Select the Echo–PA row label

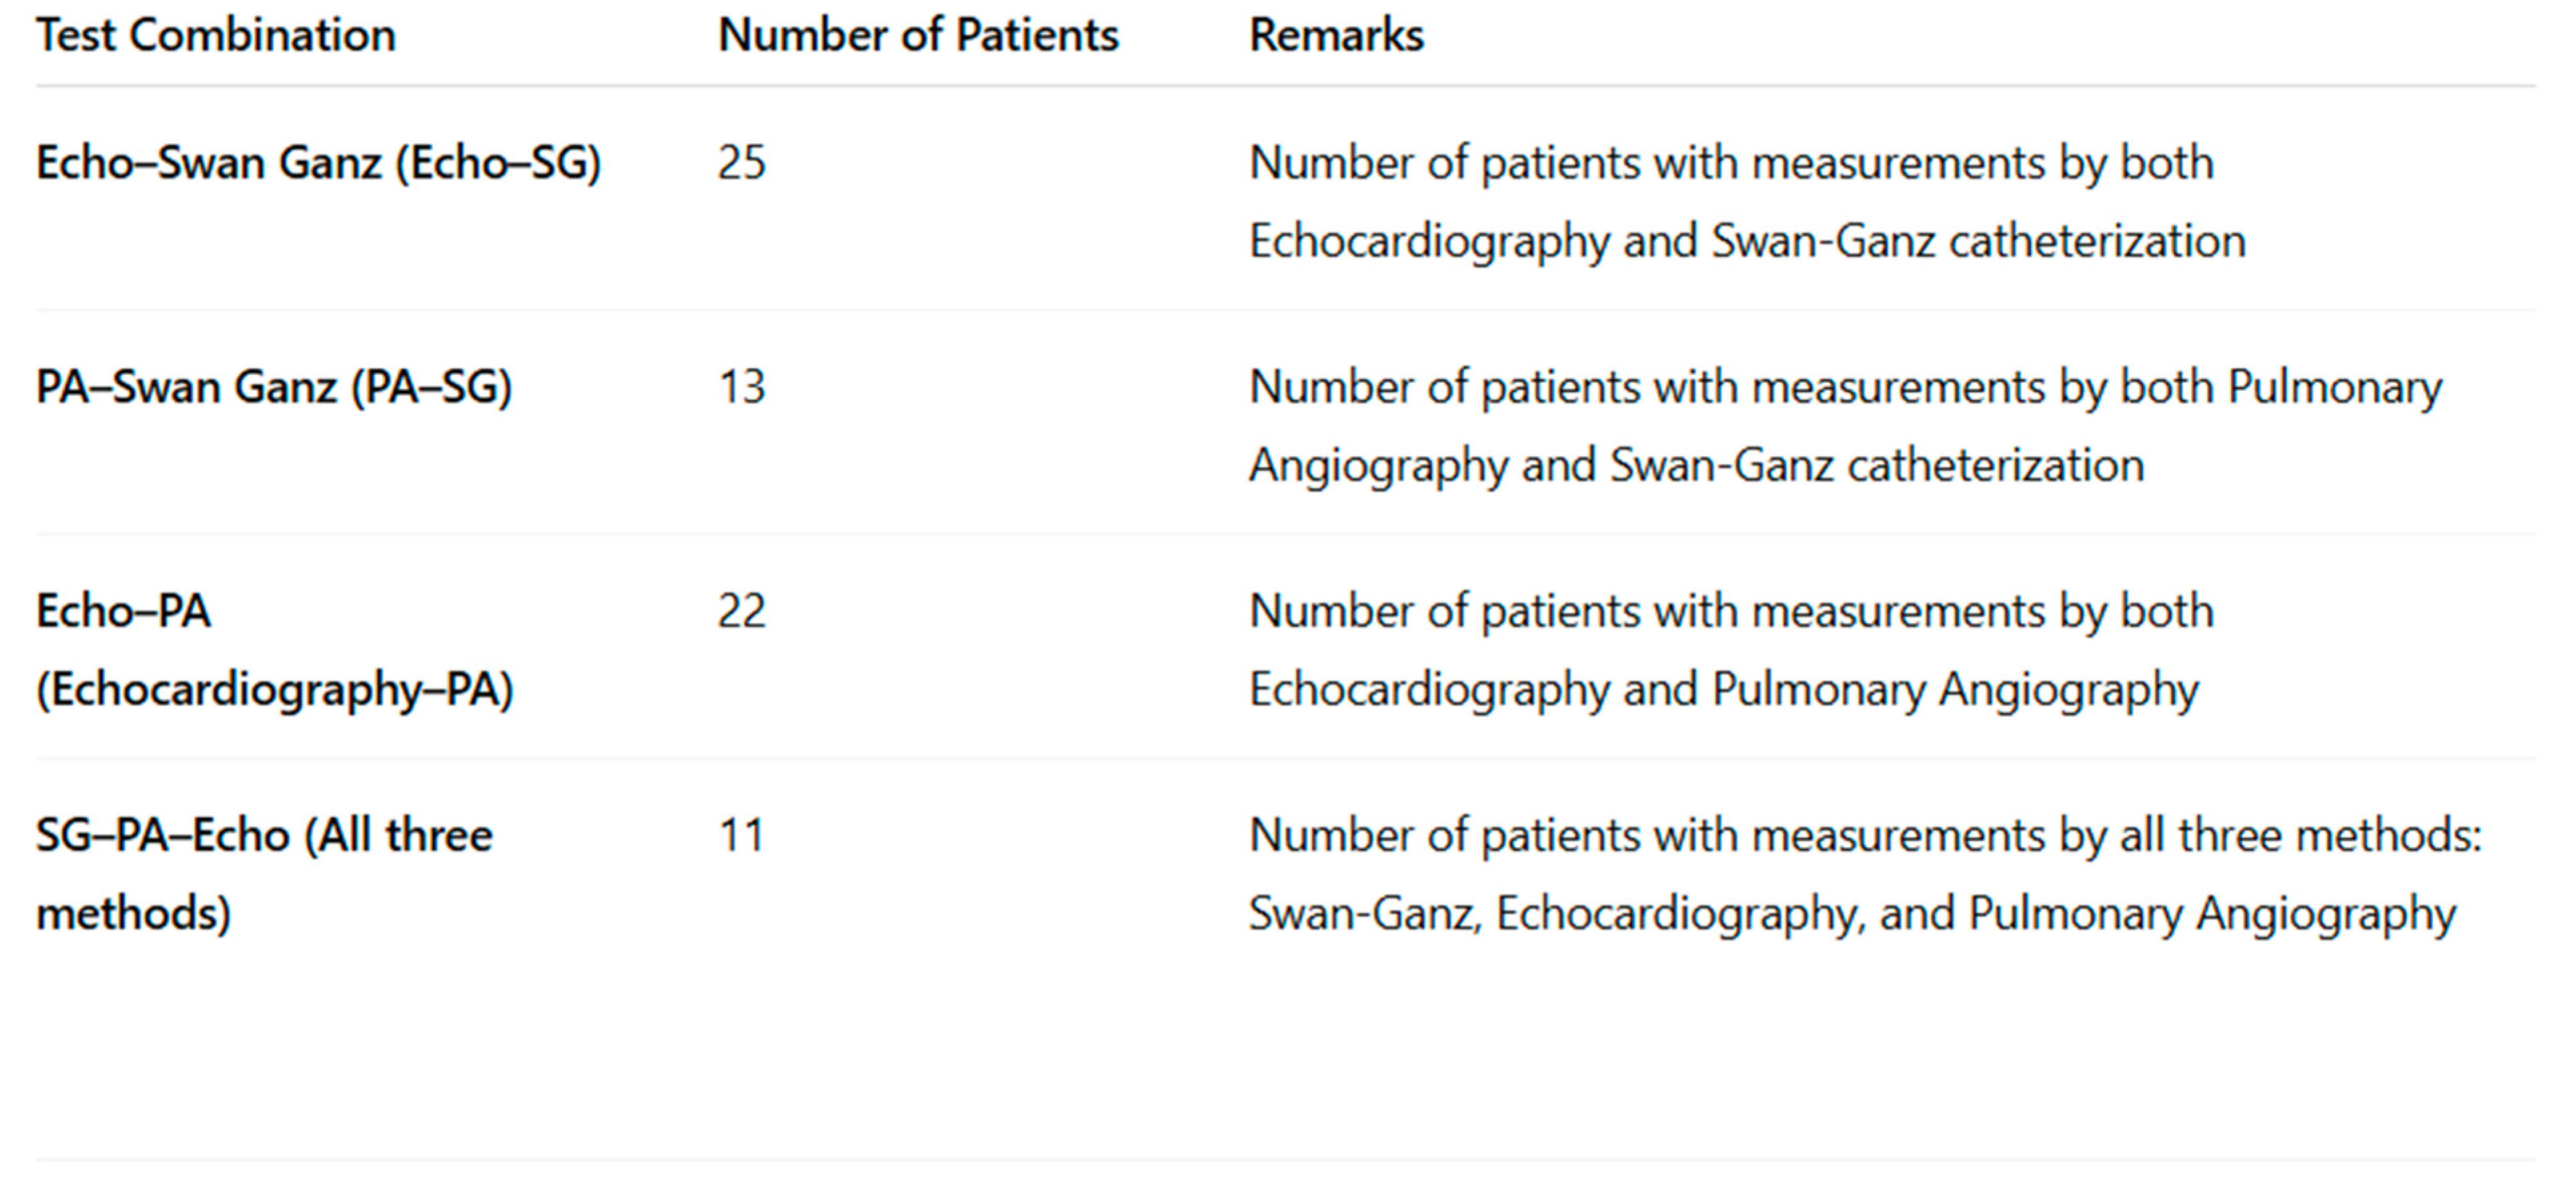click(123, 611)
